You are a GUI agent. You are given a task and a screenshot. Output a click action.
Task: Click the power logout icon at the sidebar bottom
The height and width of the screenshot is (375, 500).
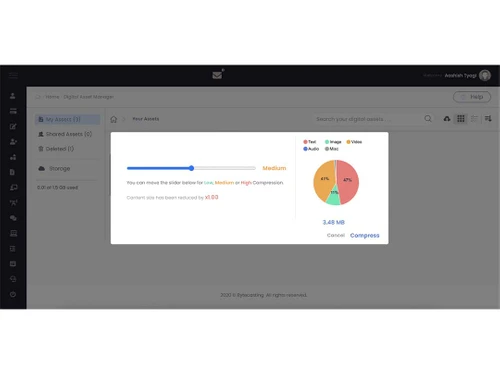coord(13,294)
